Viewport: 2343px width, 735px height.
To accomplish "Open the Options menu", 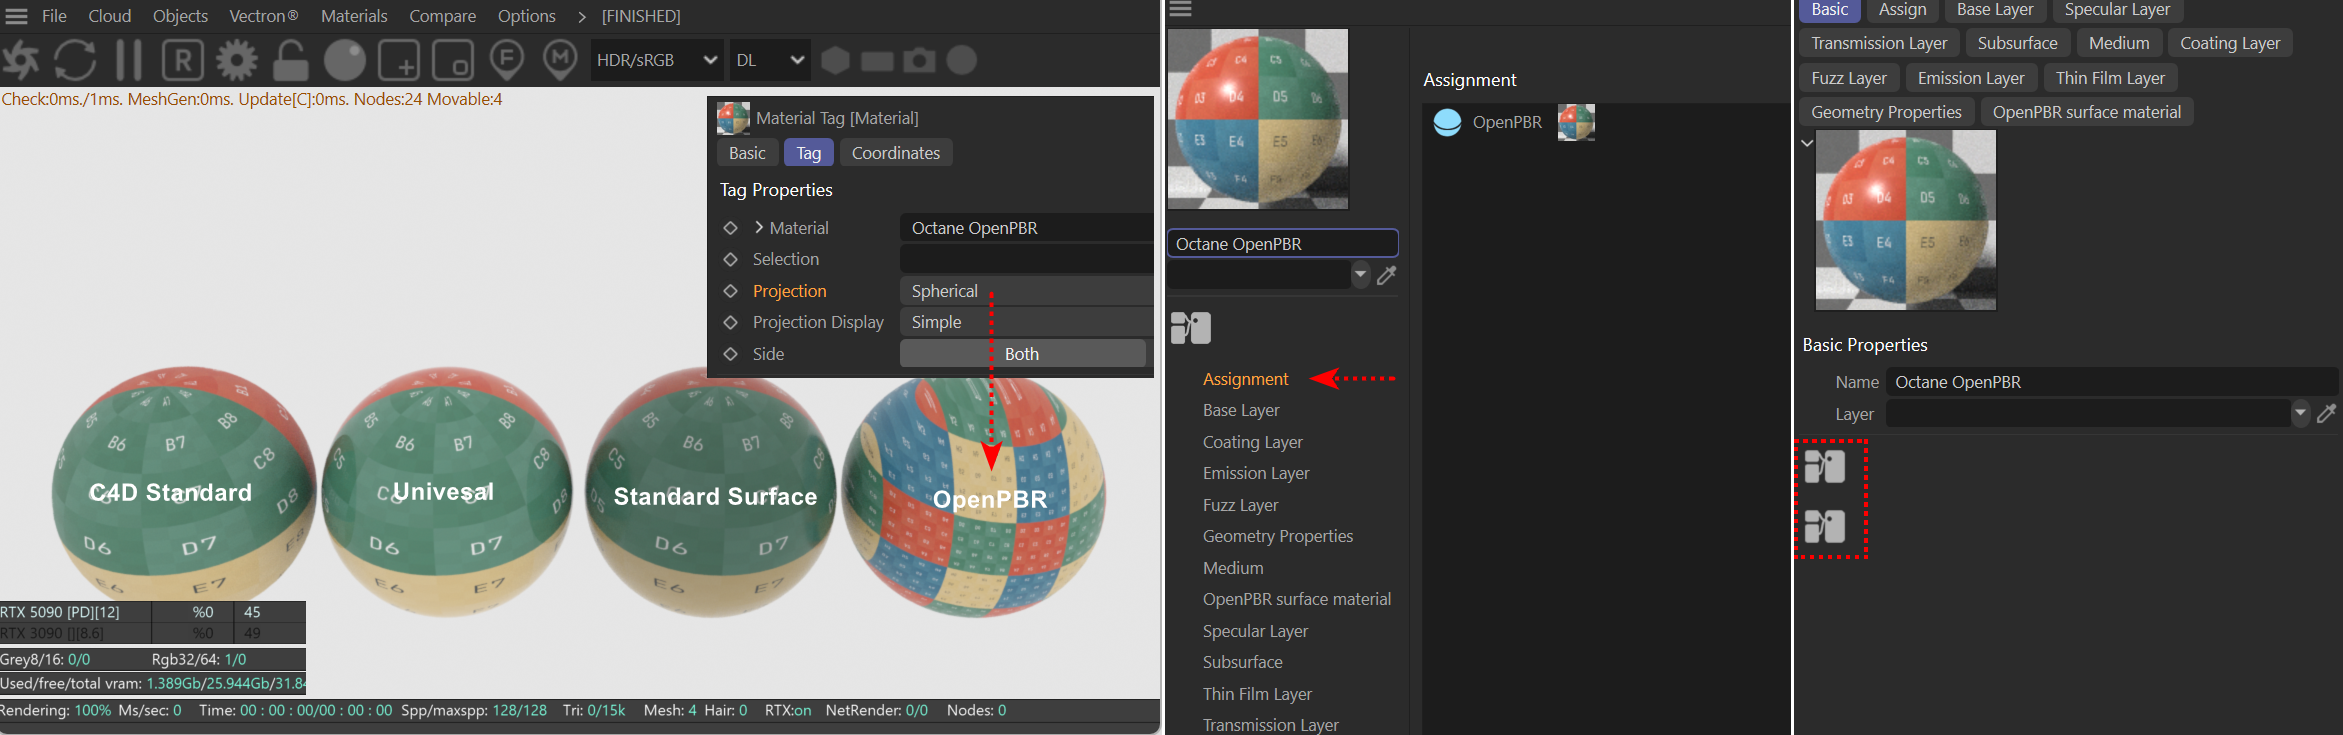I will 526,16.
